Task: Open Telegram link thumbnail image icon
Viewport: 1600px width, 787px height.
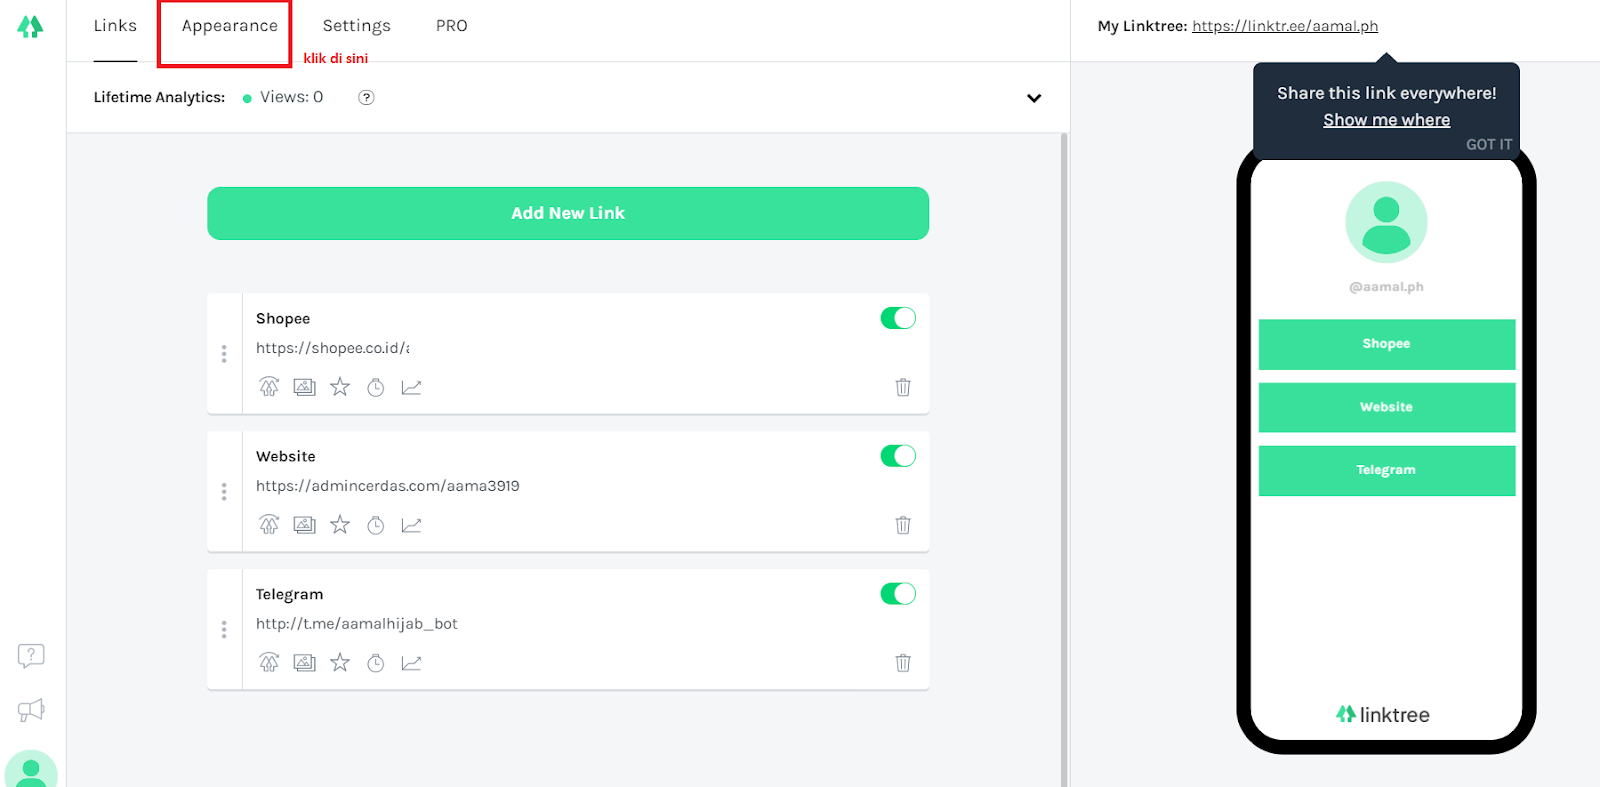Action: [304, 663]
